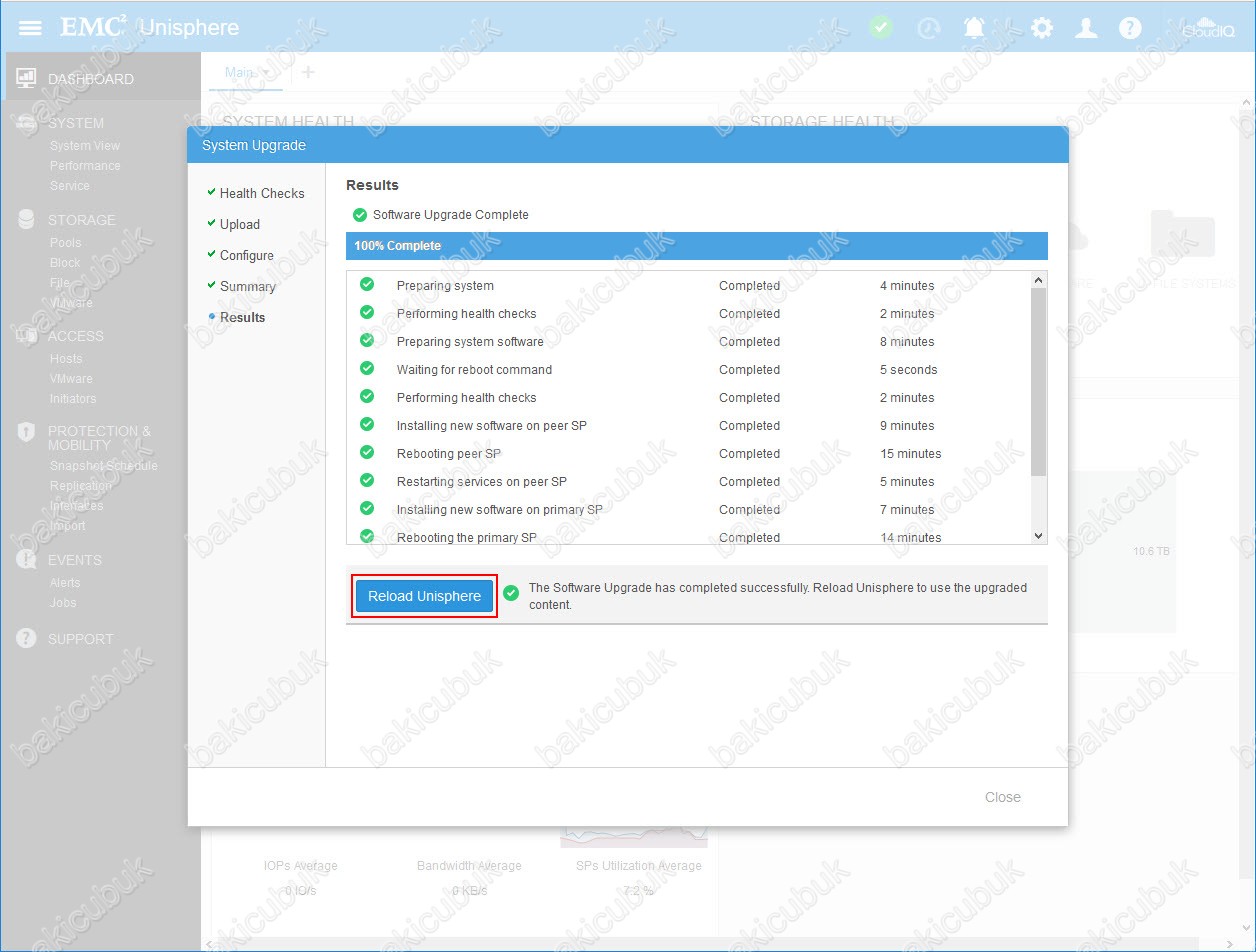The width and height of the screenshot is (1256, 952).
Task: Click the 'Rebooting peer SP' row
Action: (x=448, y=454)
